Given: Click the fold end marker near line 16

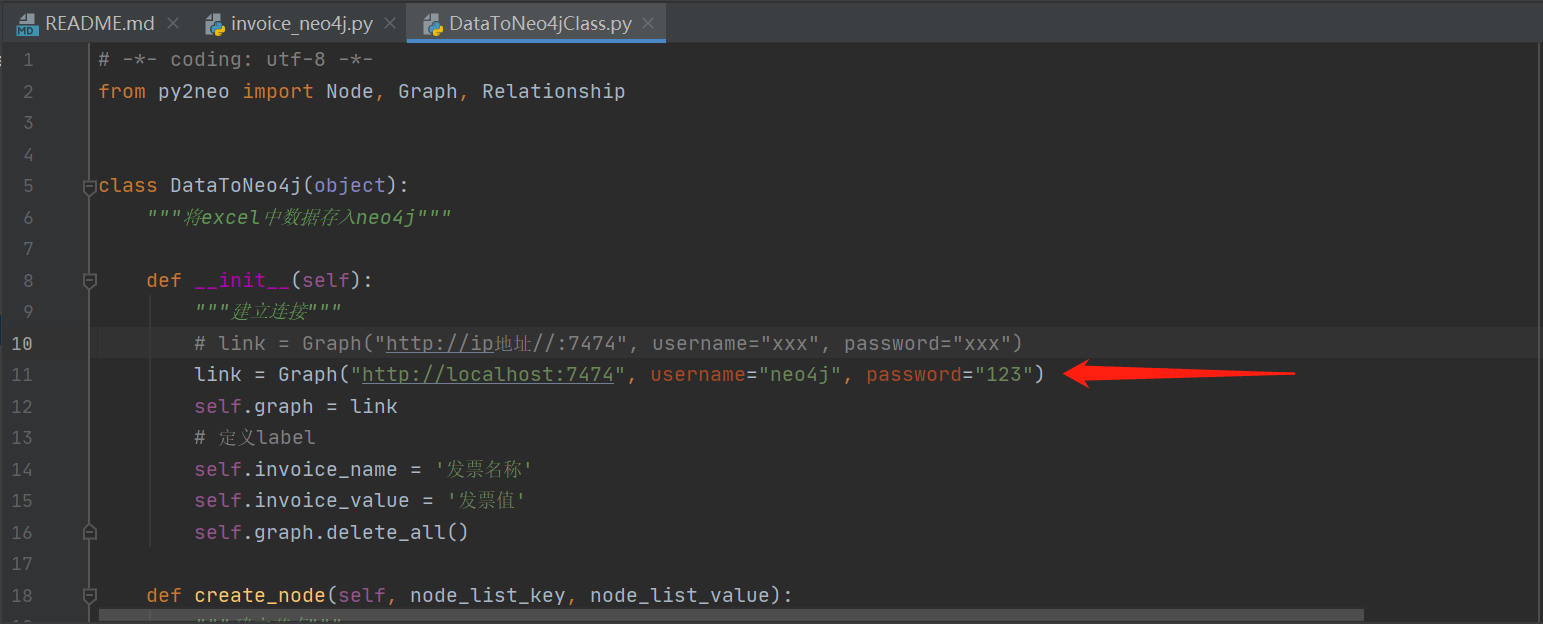Looking at the screenshot, I should pyautogui.click(x=89, y=532).
